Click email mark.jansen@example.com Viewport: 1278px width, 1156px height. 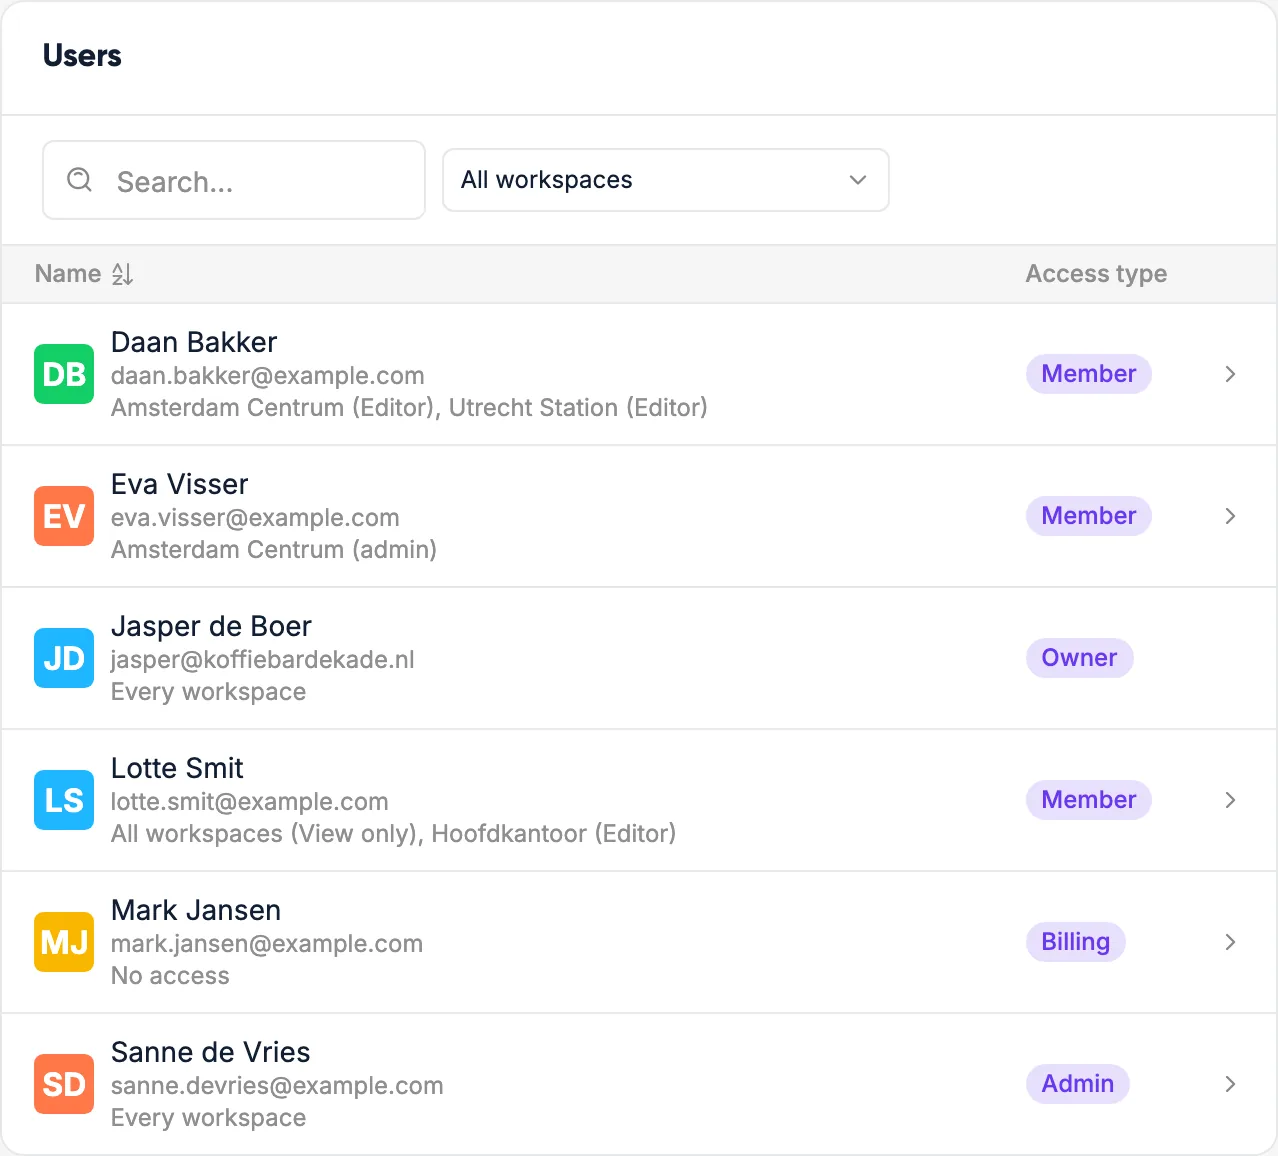pos(267,944)
